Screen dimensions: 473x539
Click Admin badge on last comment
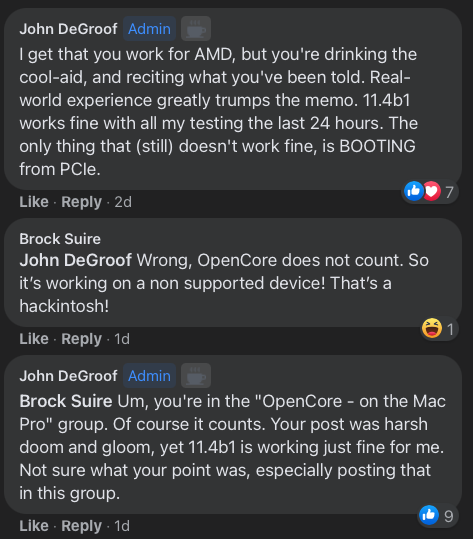click(150, 375)
